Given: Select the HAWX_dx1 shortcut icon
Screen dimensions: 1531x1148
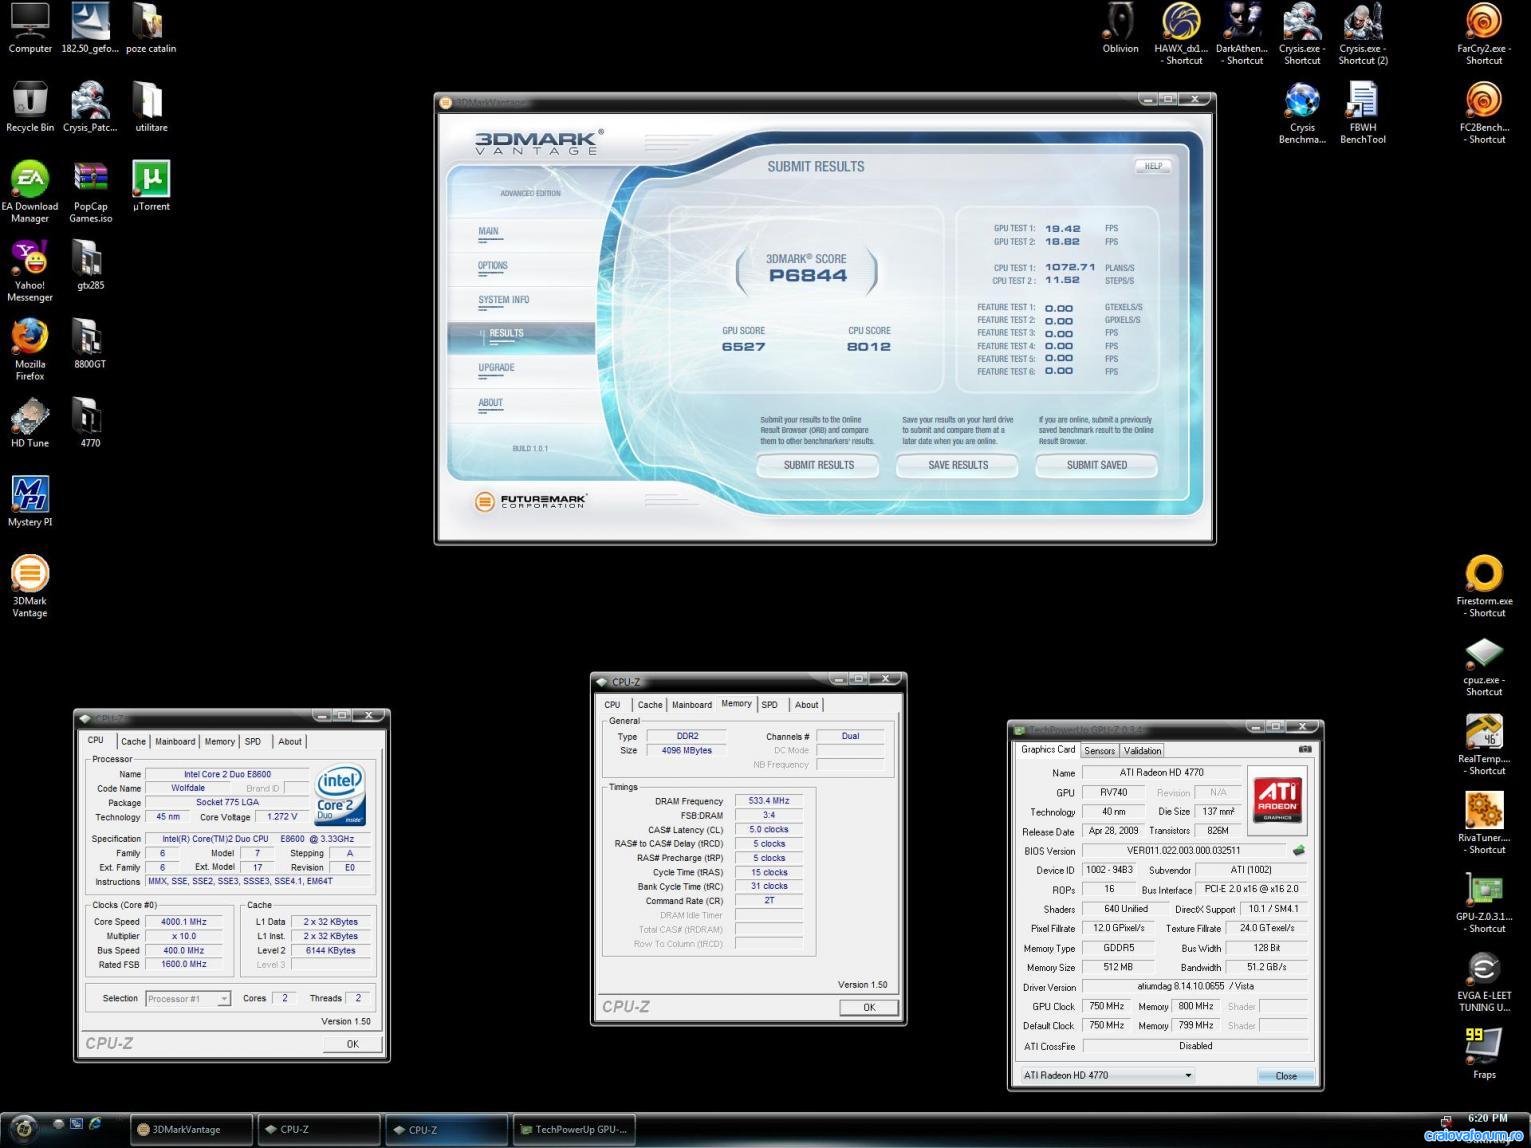Looking at the screenshot, I should pos(1181,34).
